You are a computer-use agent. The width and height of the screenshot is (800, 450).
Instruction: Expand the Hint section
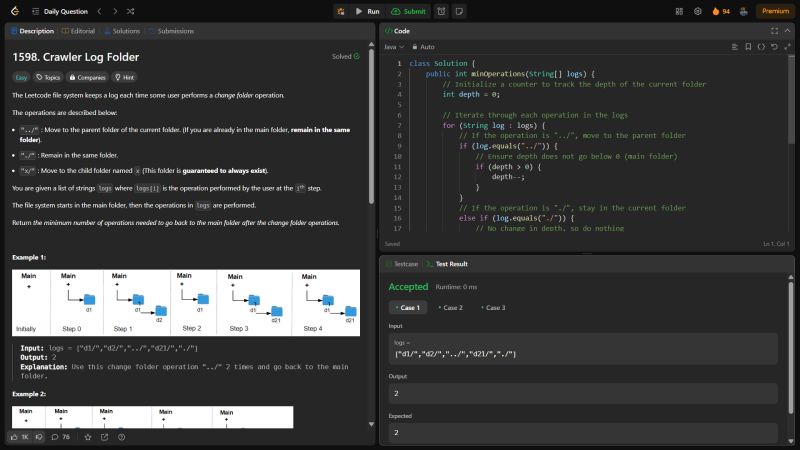point(125,76)
